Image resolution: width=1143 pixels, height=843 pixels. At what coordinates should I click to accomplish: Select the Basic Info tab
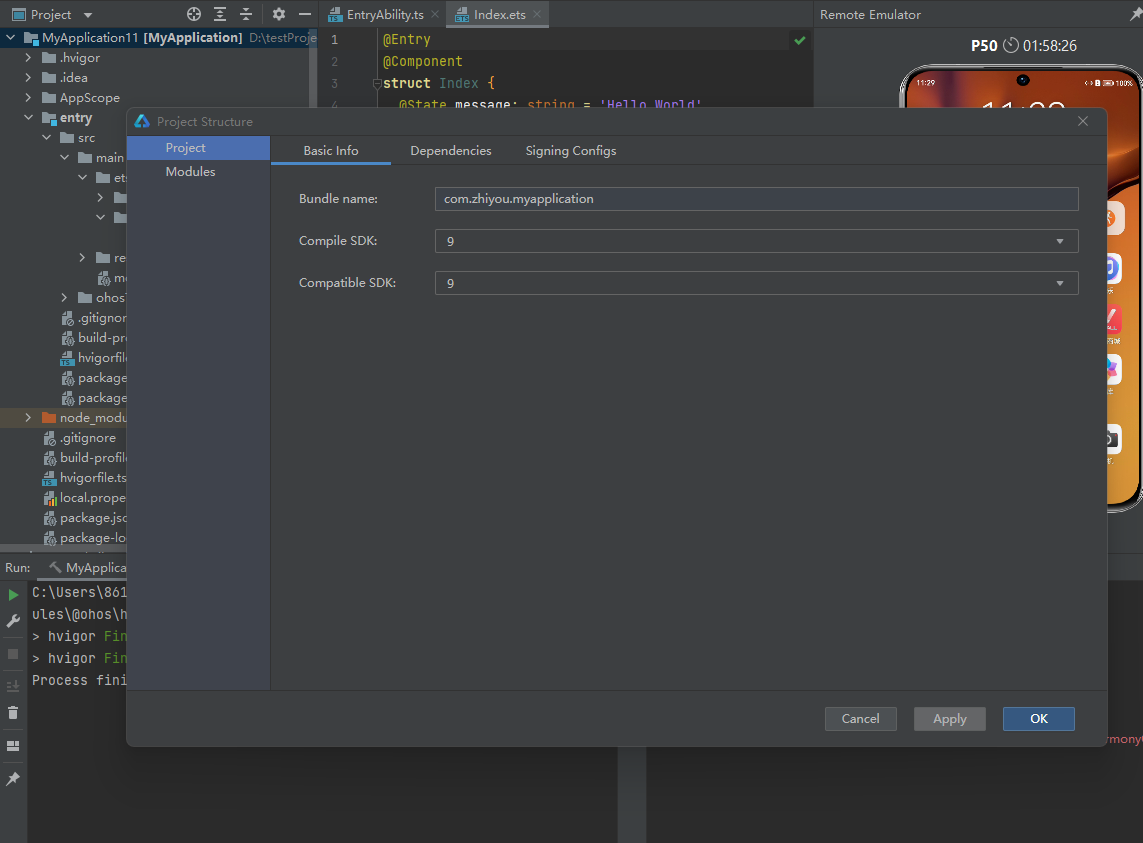[x=331, y=151]
